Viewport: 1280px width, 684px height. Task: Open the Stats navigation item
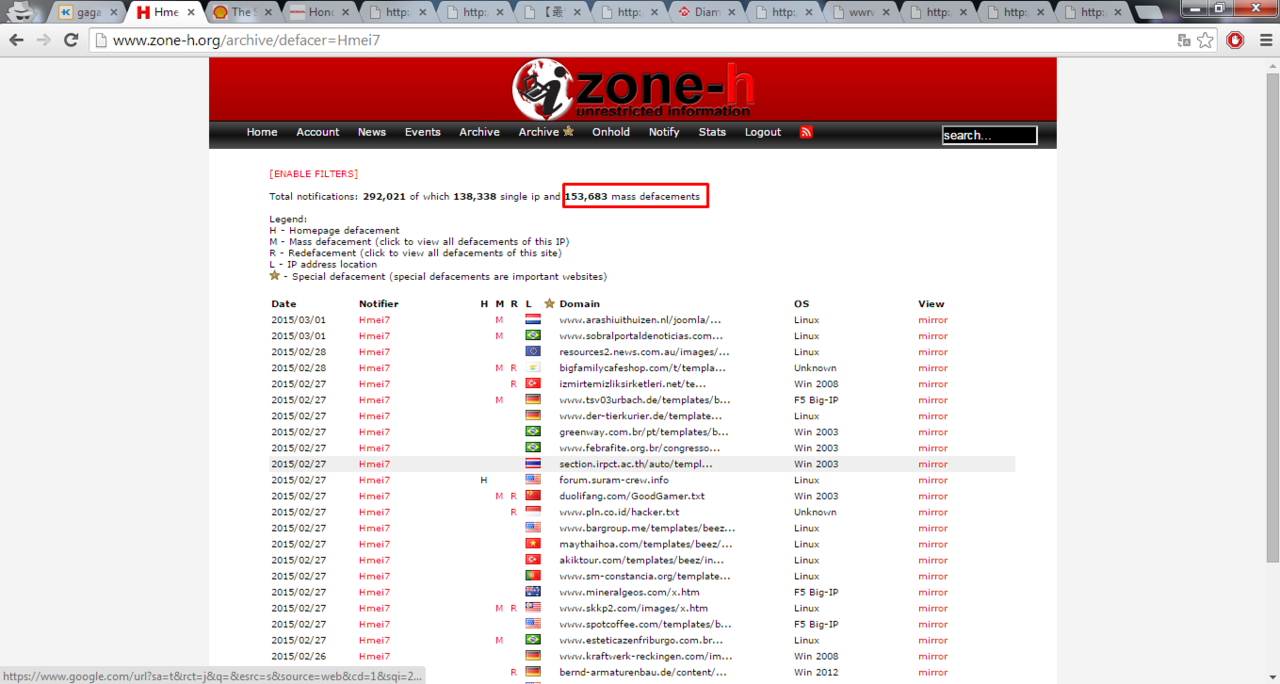pos(713,132)
